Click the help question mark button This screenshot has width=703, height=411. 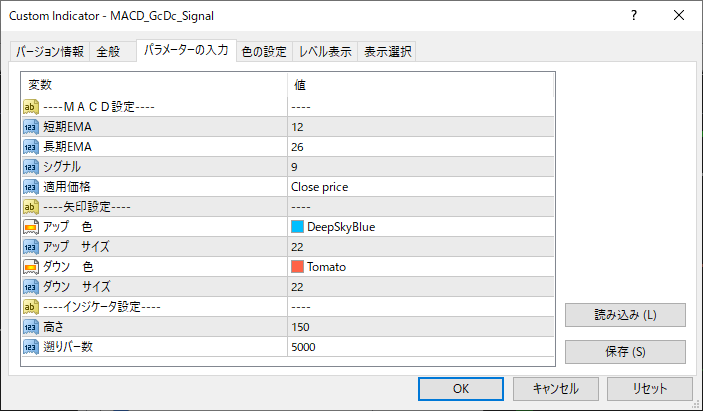pos(635,16)
